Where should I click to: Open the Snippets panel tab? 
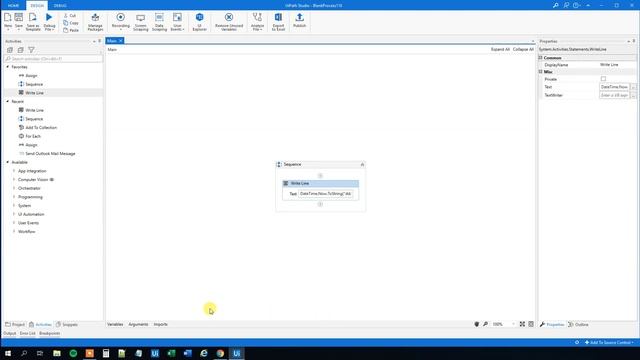pos(67,324)
